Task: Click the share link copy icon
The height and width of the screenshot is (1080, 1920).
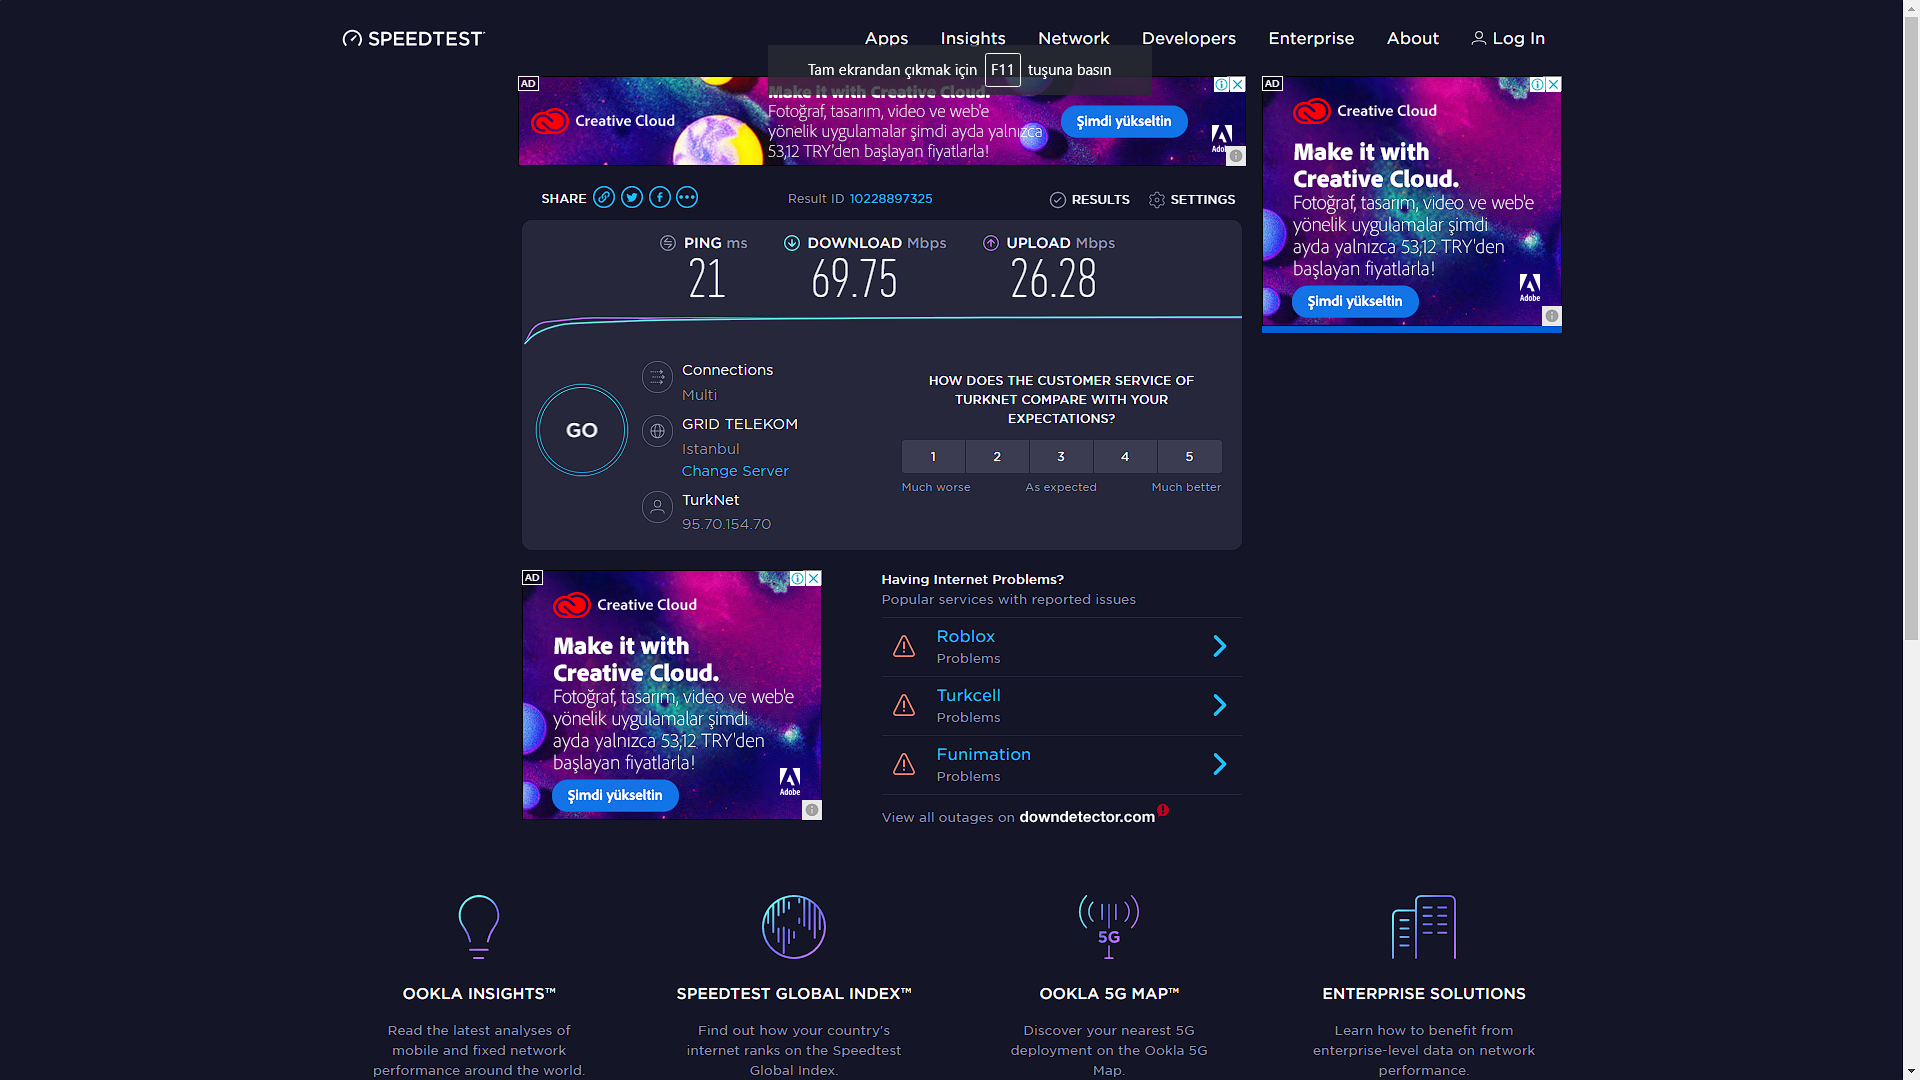Action: (x=604, y=198)
